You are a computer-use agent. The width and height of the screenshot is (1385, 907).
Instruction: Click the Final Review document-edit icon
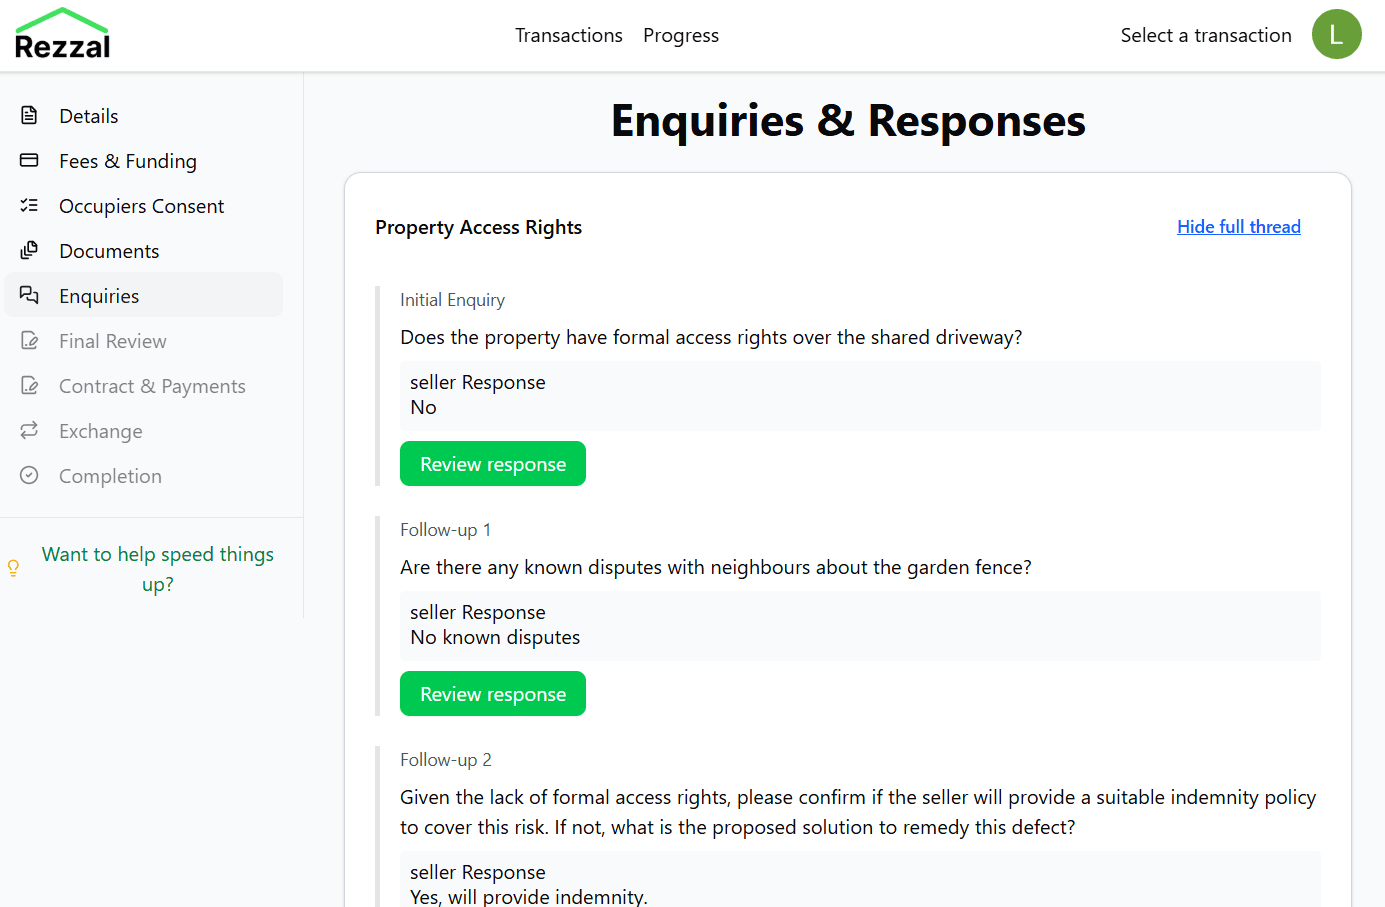pyautogui.click(x=30, y=340)
